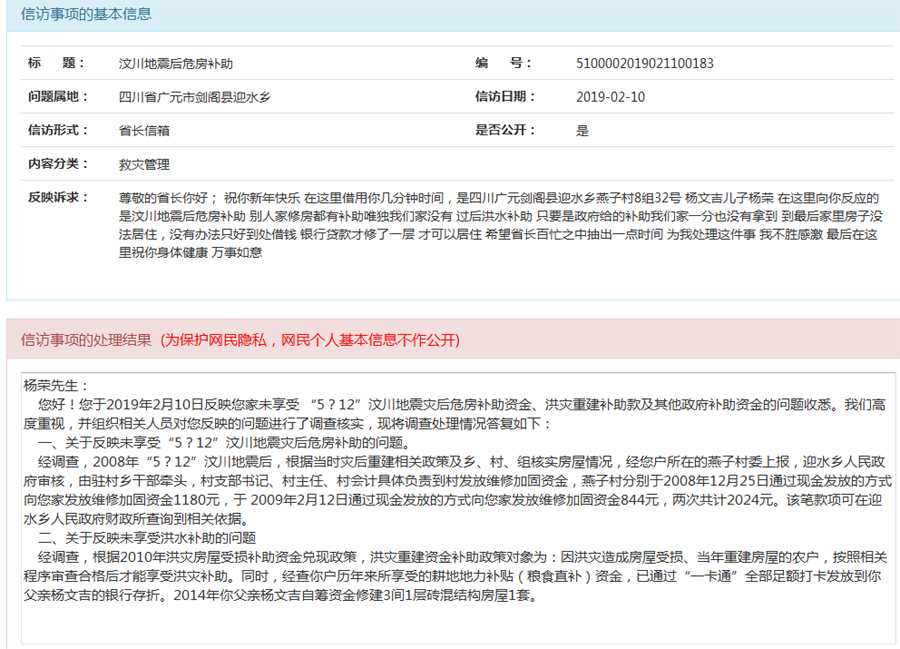The width and height of the screenshot is (900, 649).
Task: Click the location value 四川省广元市剑阁县迎水乡
Action: click(194, 97)
